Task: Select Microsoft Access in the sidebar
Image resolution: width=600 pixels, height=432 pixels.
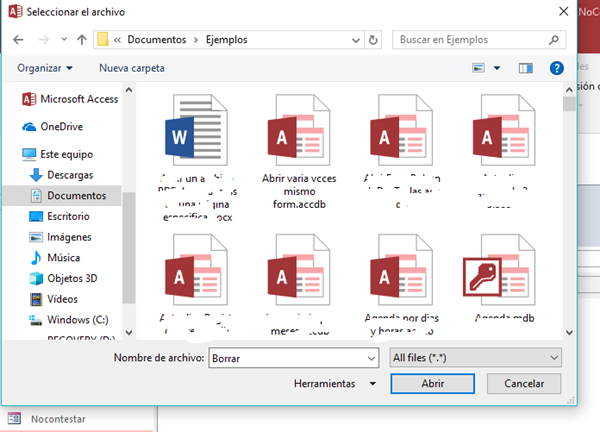Action: coord(78,99)
